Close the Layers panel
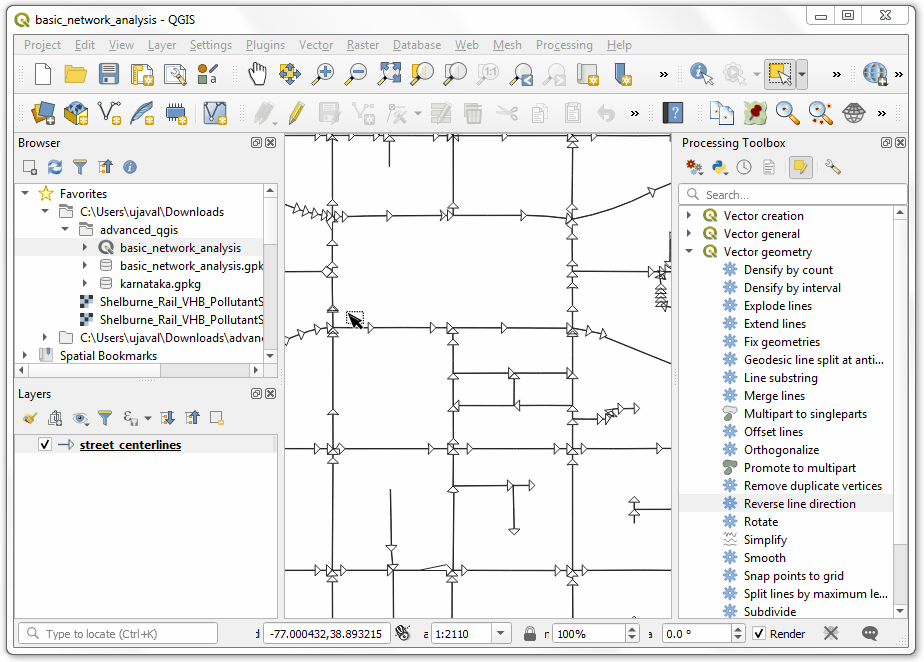924x662 pixels. 270,393
